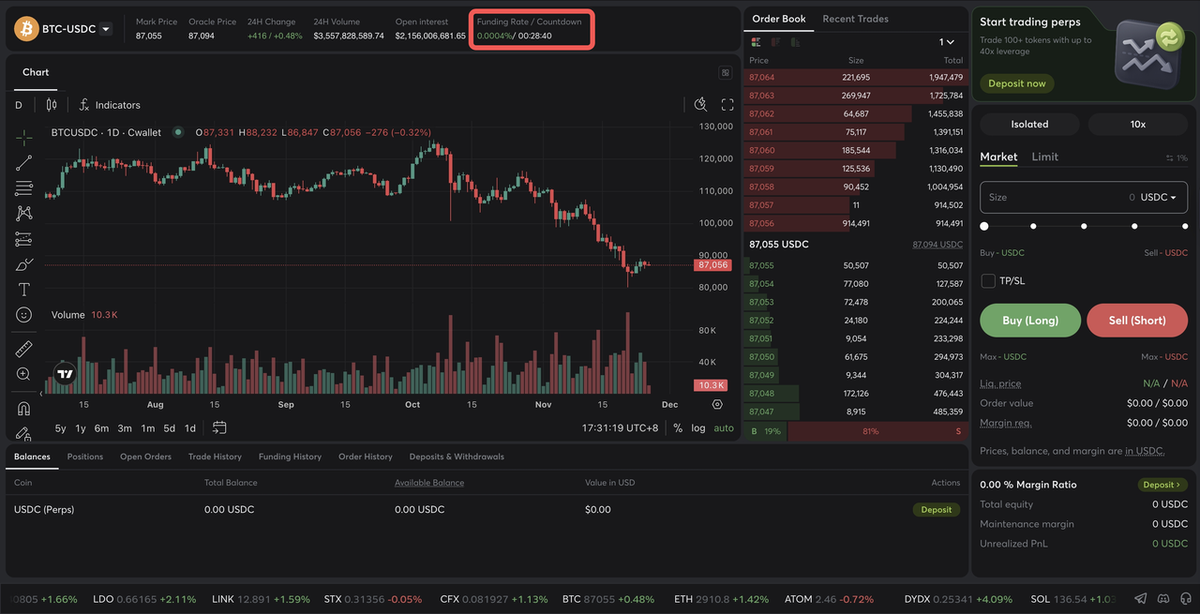The width and height of the screenshot is (1200, 614).
Task: Toggle Isolated margin mode
Action: click(1029, 124)
